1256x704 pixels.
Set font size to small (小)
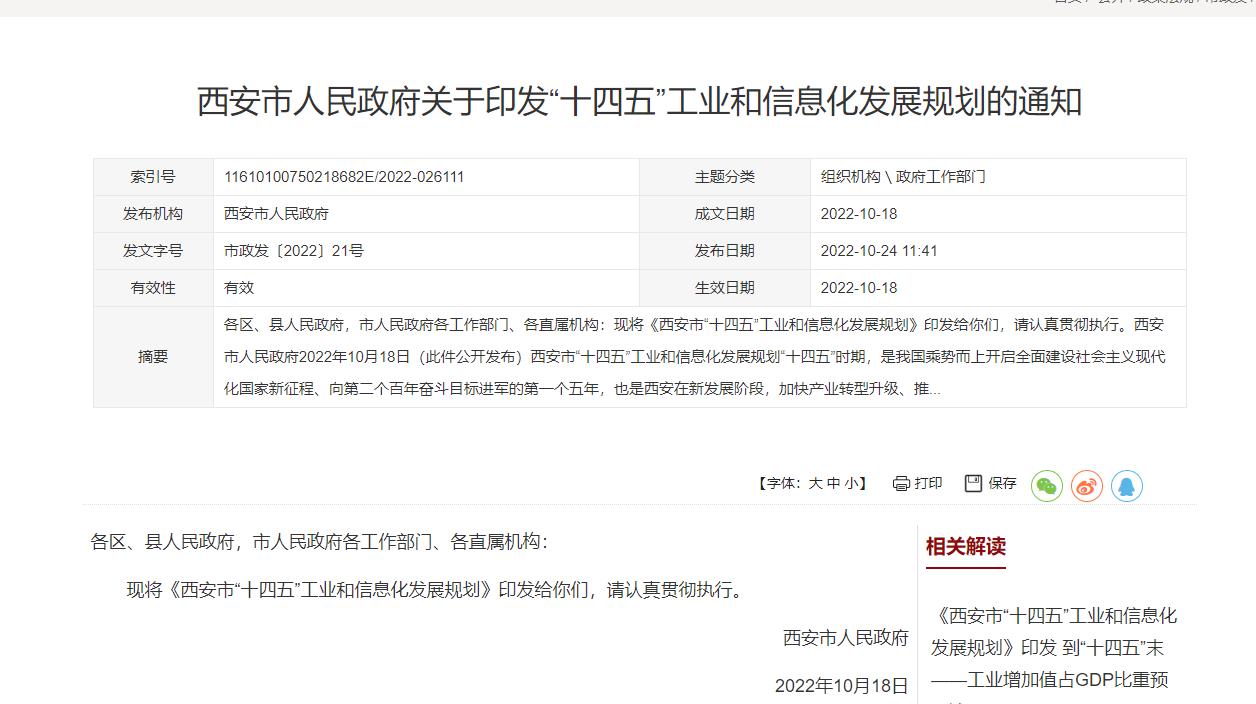(850, 484)
